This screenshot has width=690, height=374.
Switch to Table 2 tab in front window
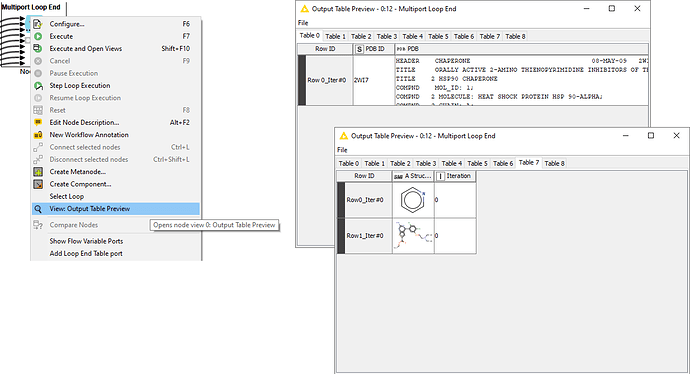tap(400, 164)
